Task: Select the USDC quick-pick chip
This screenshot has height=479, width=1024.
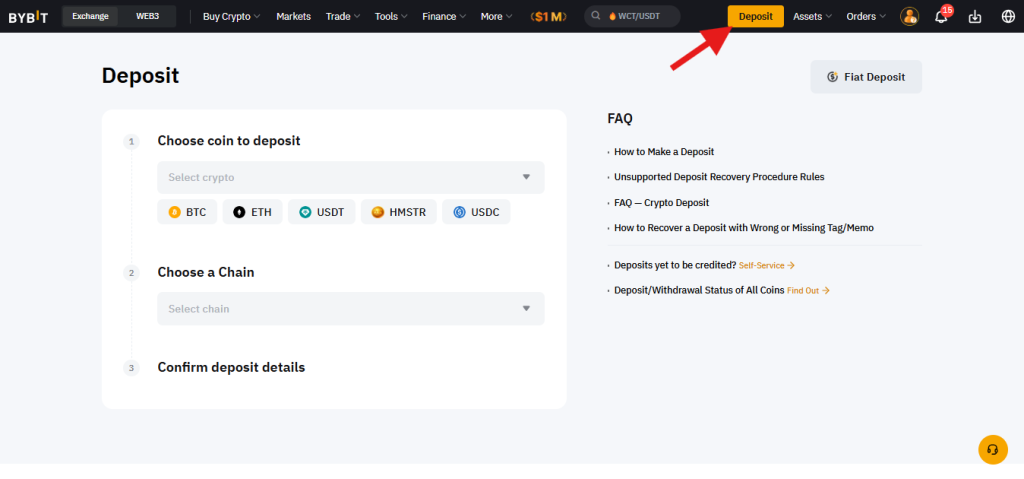Action: click(476, 212)
